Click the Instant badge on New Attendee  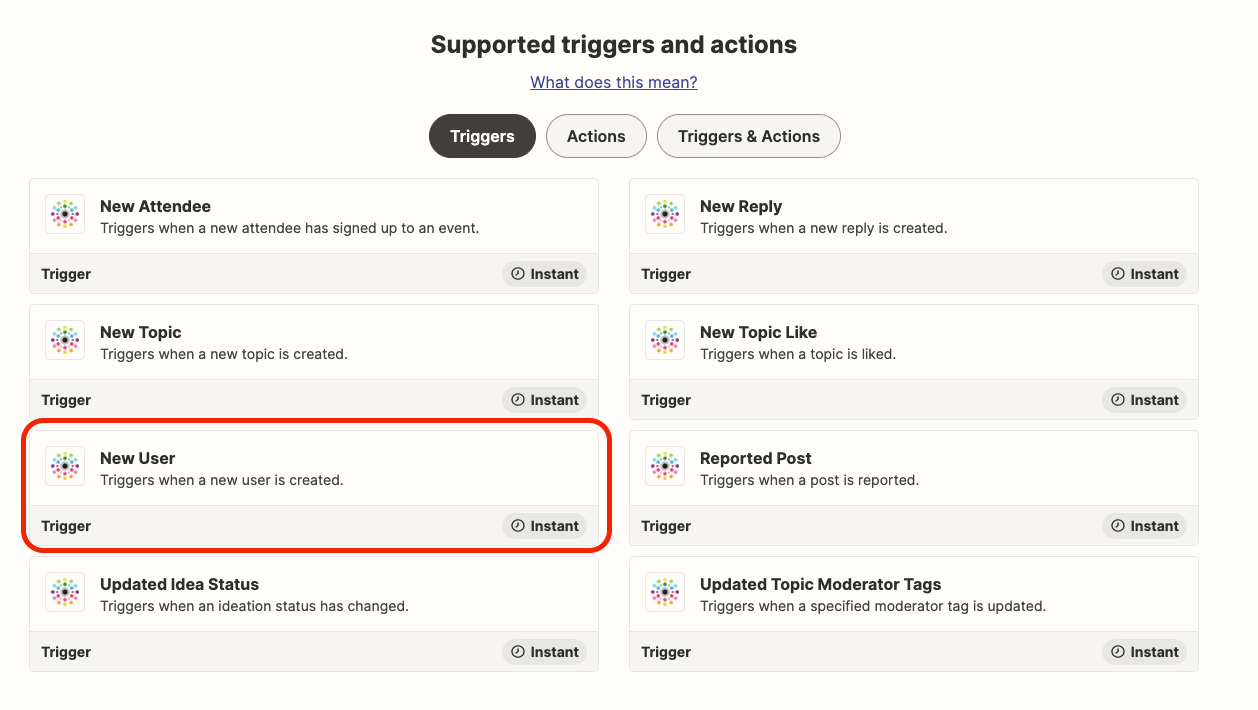coord(544,274)
